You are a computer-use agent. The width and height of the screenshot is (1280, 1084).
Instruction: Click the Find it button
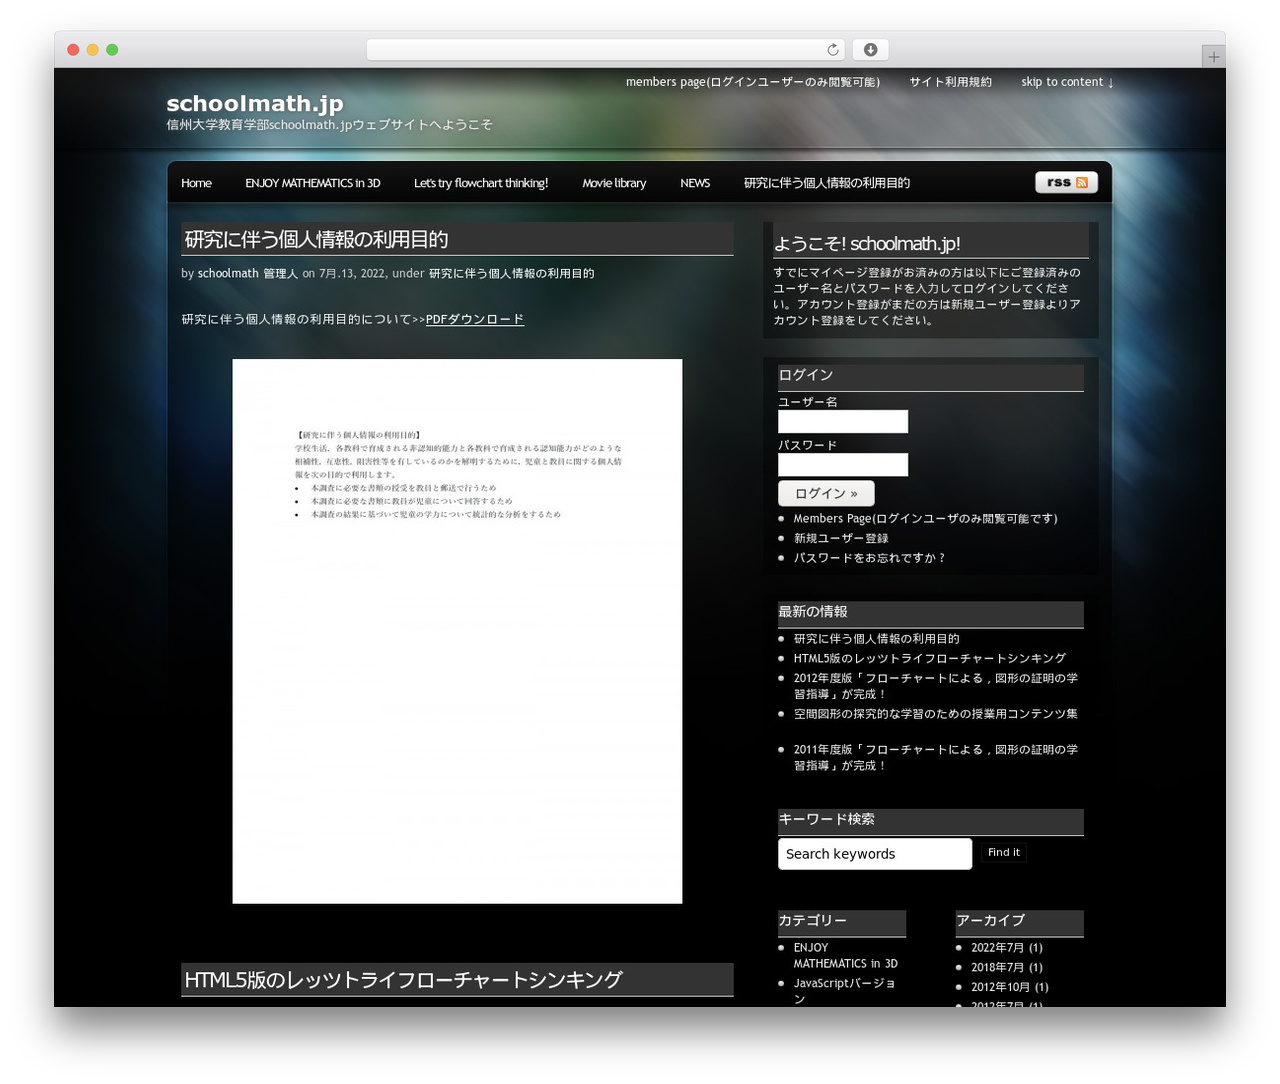click(x=1004, y=852)
